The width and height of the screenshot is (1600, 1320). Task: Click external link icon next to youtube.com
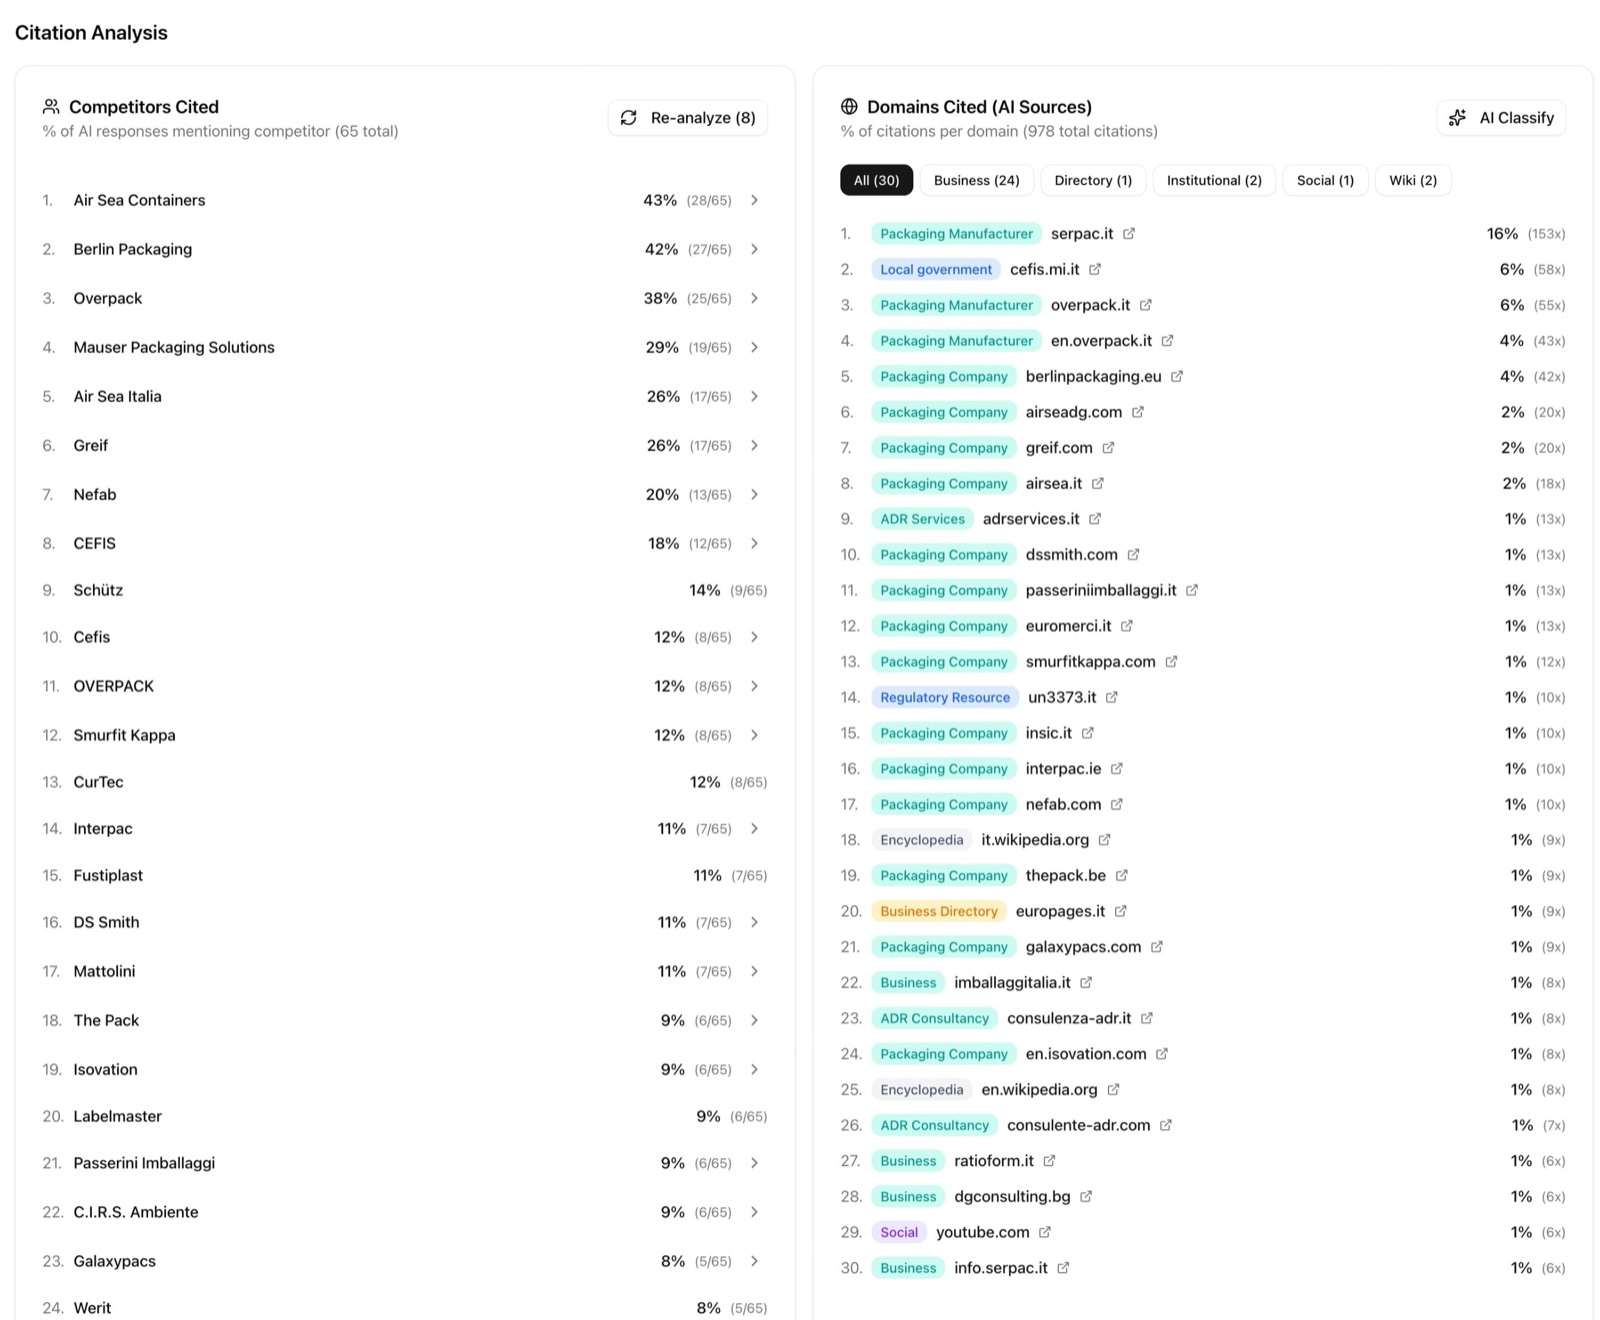tap(1045, 1232)
